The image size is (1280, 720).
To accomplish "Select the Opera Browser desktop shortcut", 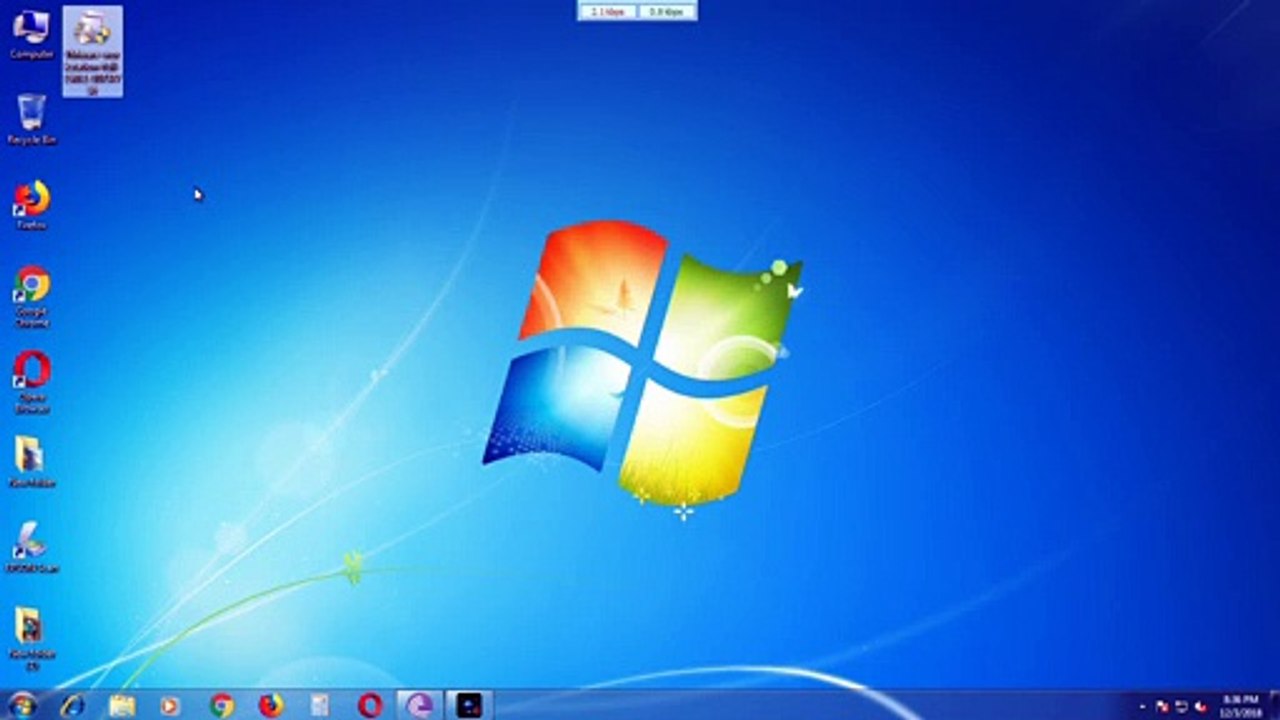I will tap(31, 382).
